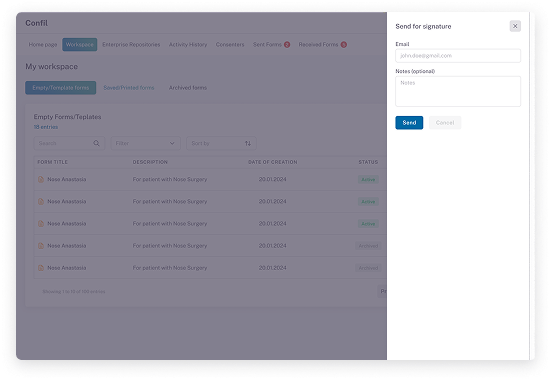Click the second row's Active status badge
The width and height of the screenshot is (552, 380).
point(368,202)
